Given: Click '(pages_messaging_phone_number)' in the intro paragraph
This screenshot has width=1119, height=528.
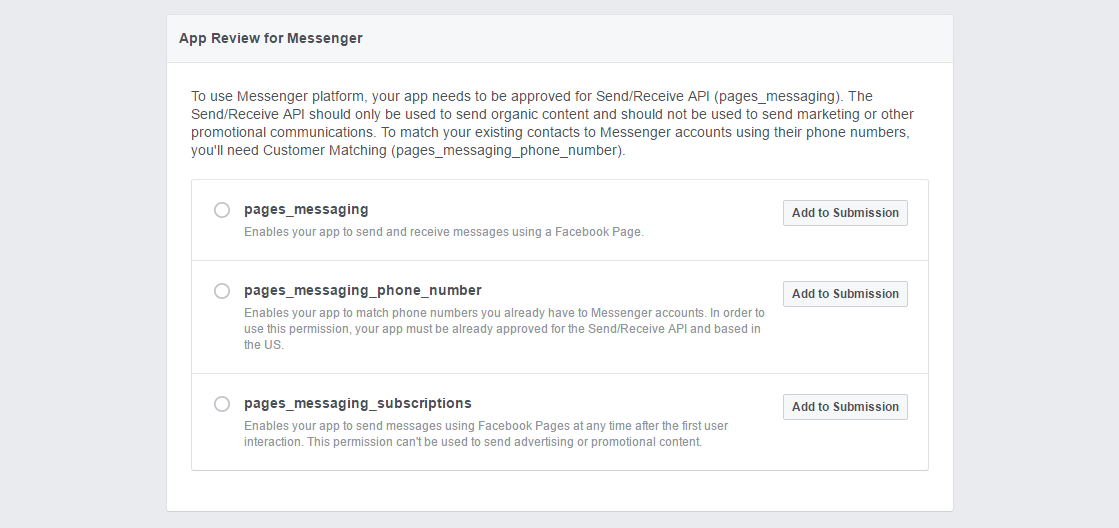Looking at the screenshot, I should click(x=508, y=151).
